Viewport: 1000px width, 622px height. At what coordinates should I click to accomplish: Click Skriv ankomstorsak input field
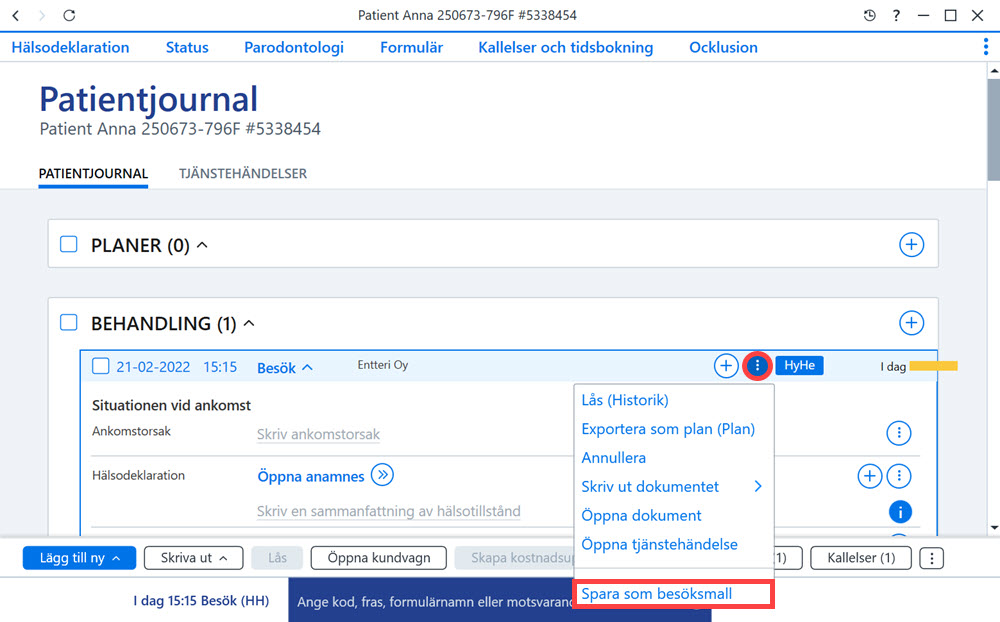[x=318, y=434]
